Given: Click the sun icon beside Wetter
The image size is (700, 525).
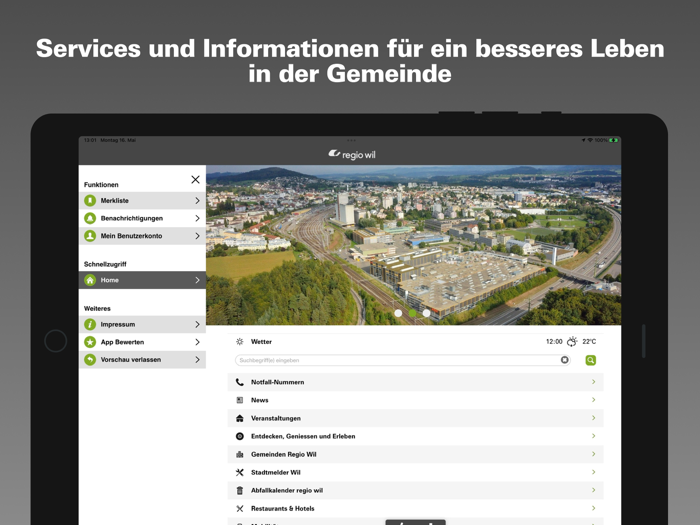Looking at the screenshot, I should (240, 342).
